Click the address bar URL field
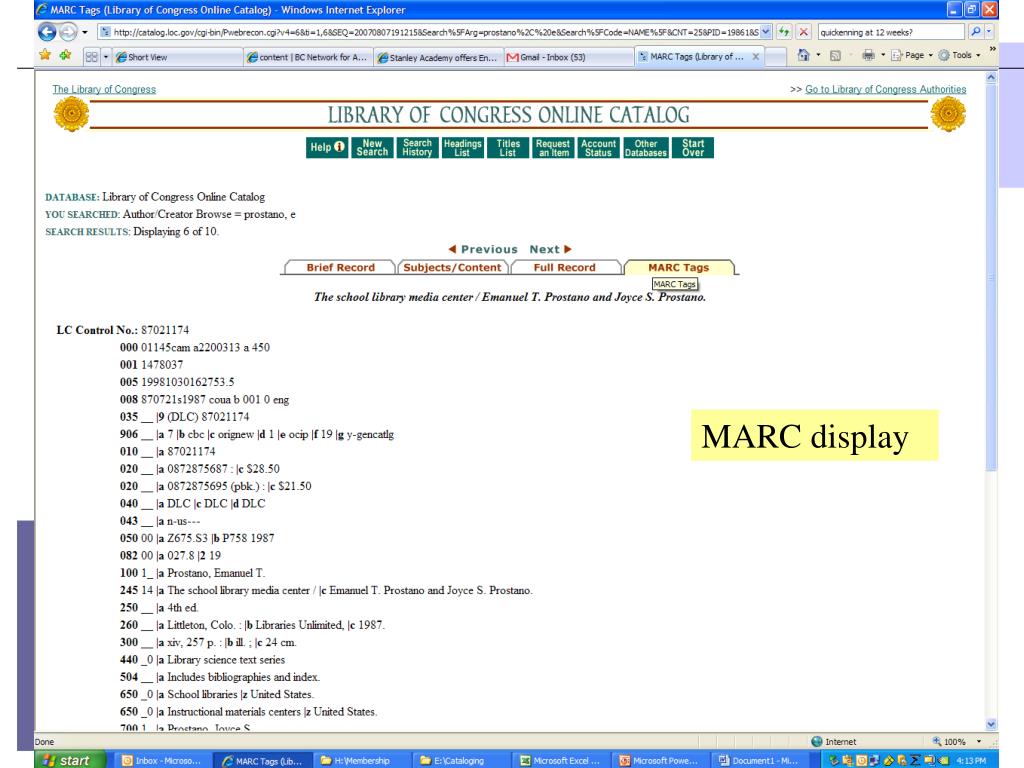Viewport: 1024px width, 768px height. [430, 32]
